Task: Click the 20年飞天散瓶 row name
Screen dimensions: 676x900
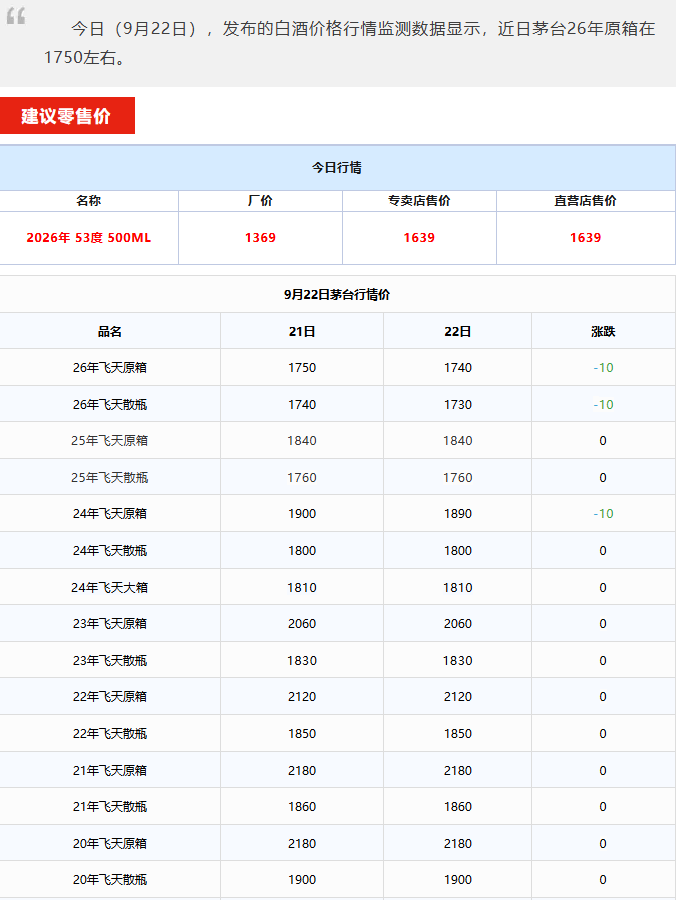Action: [x=110, y=879]
